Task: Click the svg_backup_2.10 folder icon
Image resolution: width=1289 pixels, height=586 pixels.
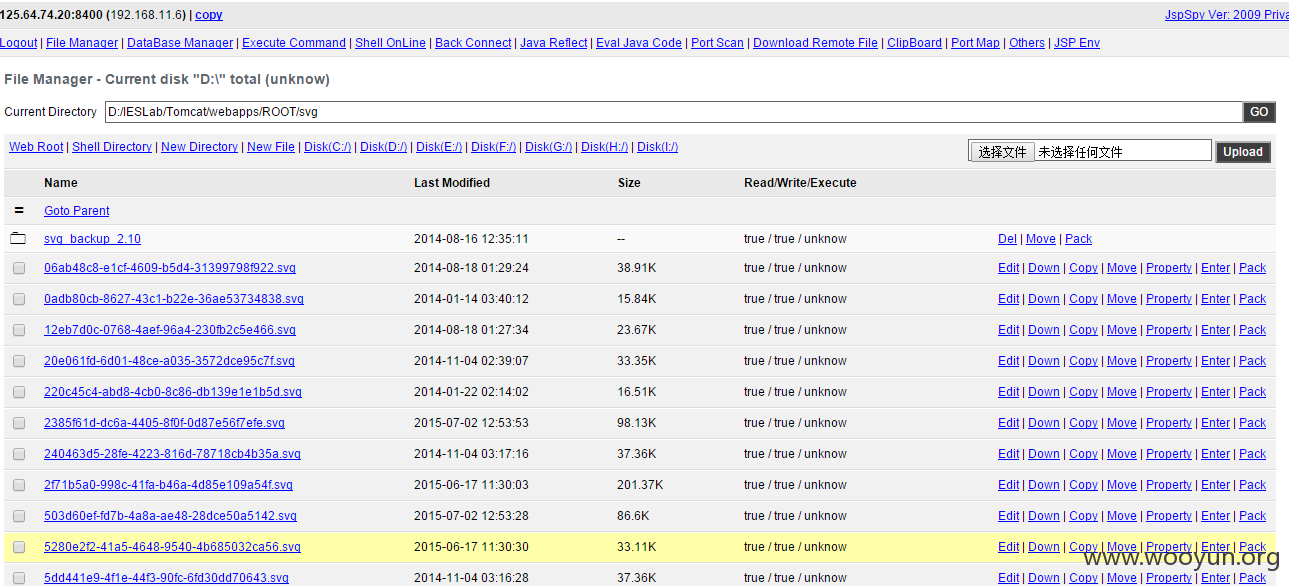Action: click(18, 239)
